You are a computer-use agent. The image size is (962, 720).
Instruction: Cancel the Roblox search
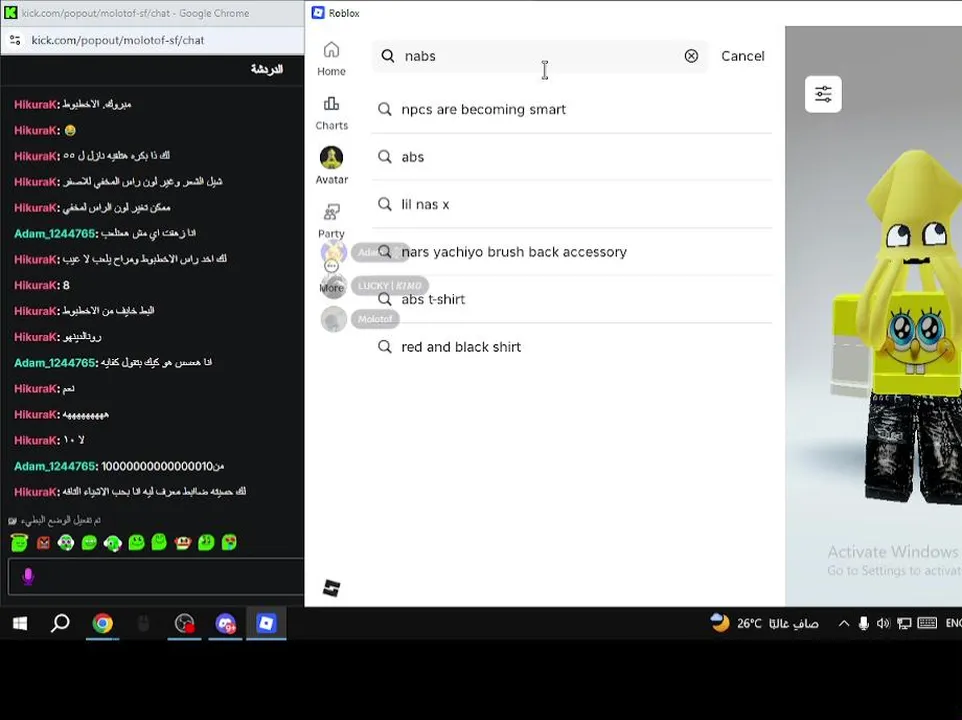pos(742,56)
